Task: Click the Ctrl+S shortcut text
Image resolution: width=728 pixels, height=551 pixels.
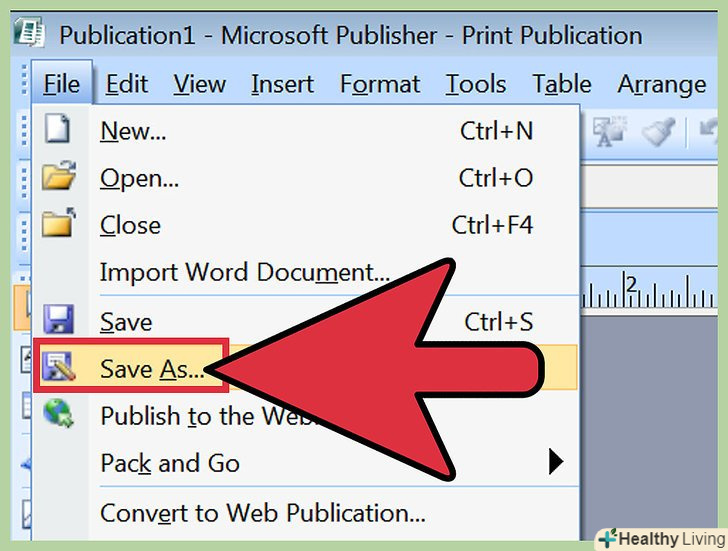Action: pyautogui.click(x=499, y=322)
